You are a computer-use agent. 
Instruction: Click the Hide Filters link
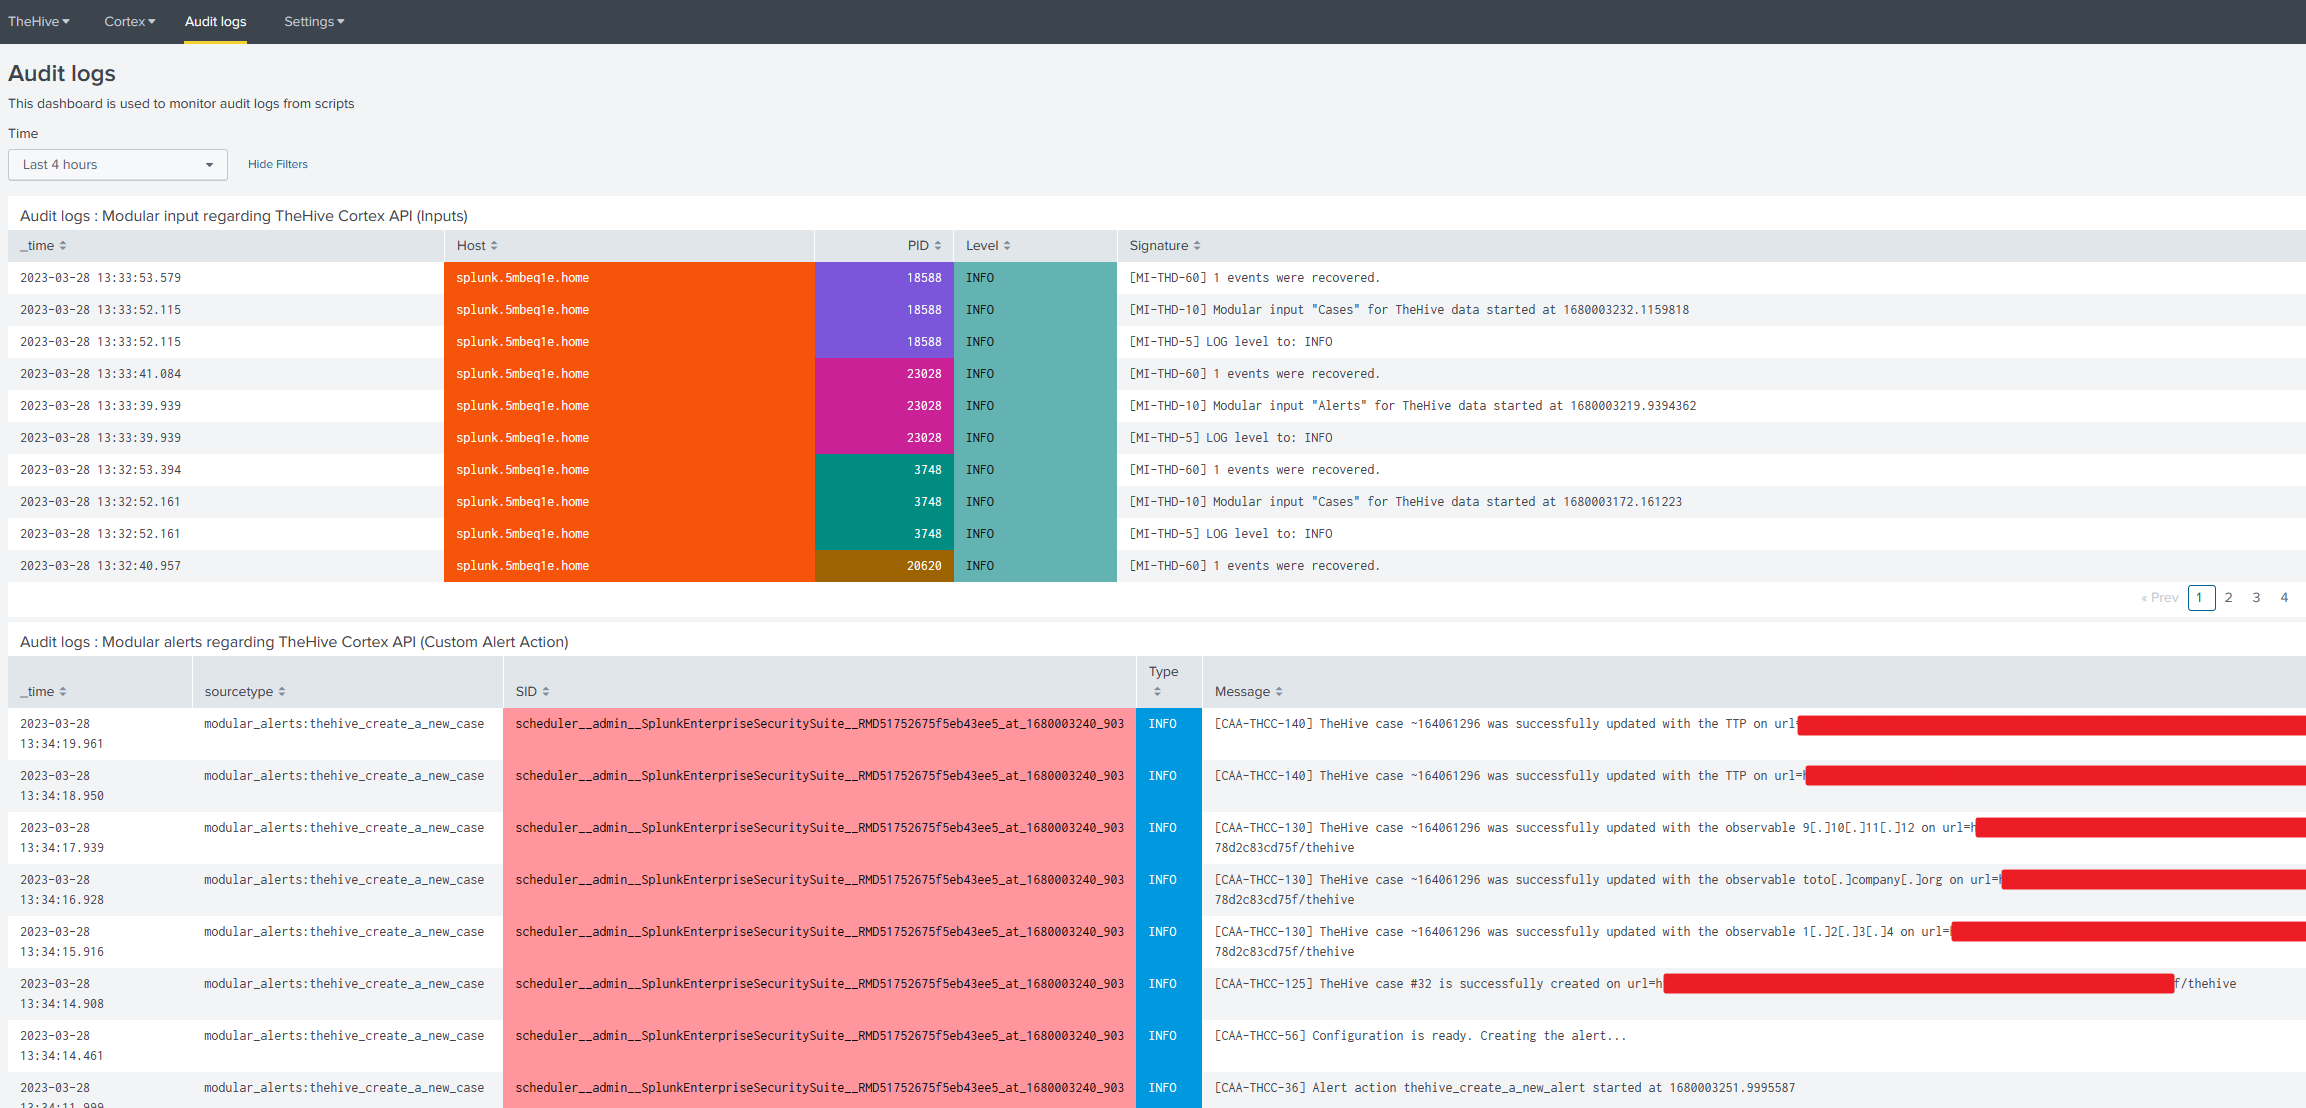coord(277,164)
